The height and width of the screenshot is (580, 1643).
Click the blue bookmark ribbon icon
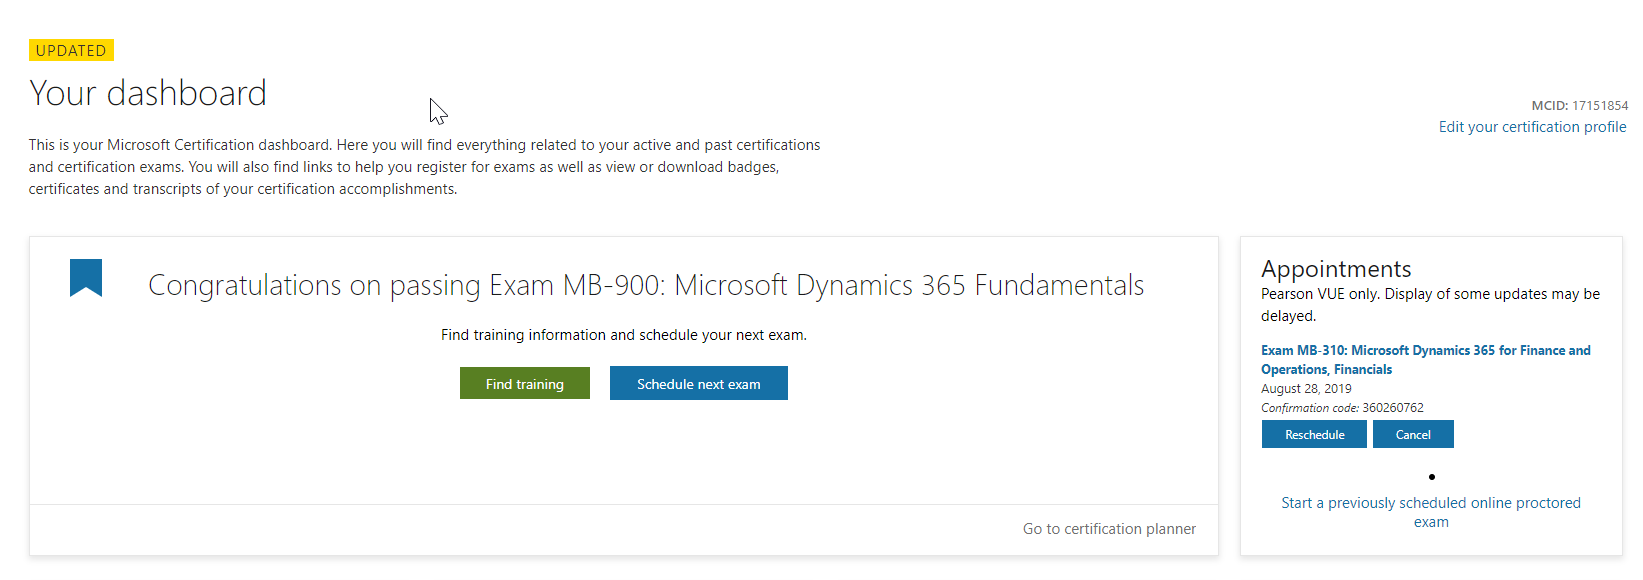coord(86,278)
